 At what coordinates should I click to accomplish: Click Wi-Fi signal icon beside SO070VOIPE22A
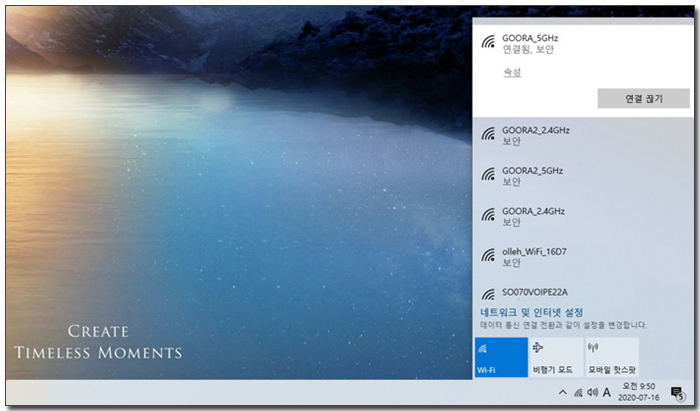click(488, 295)
